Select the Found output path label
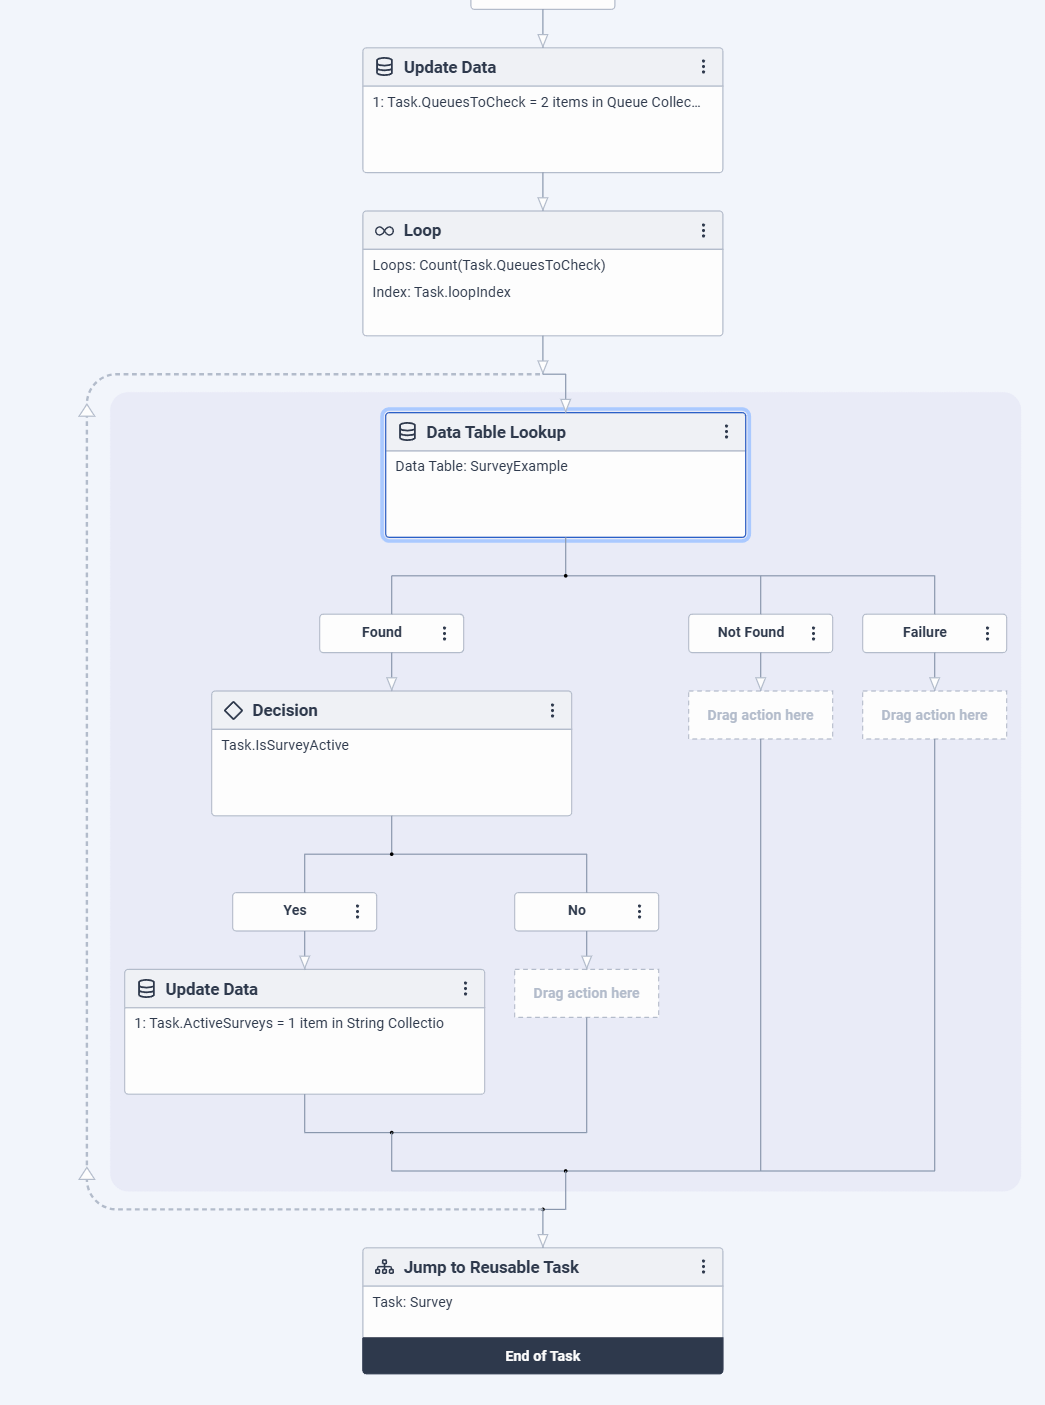The width and height of the screenshot is (1045, 1405). coord(381,633)
